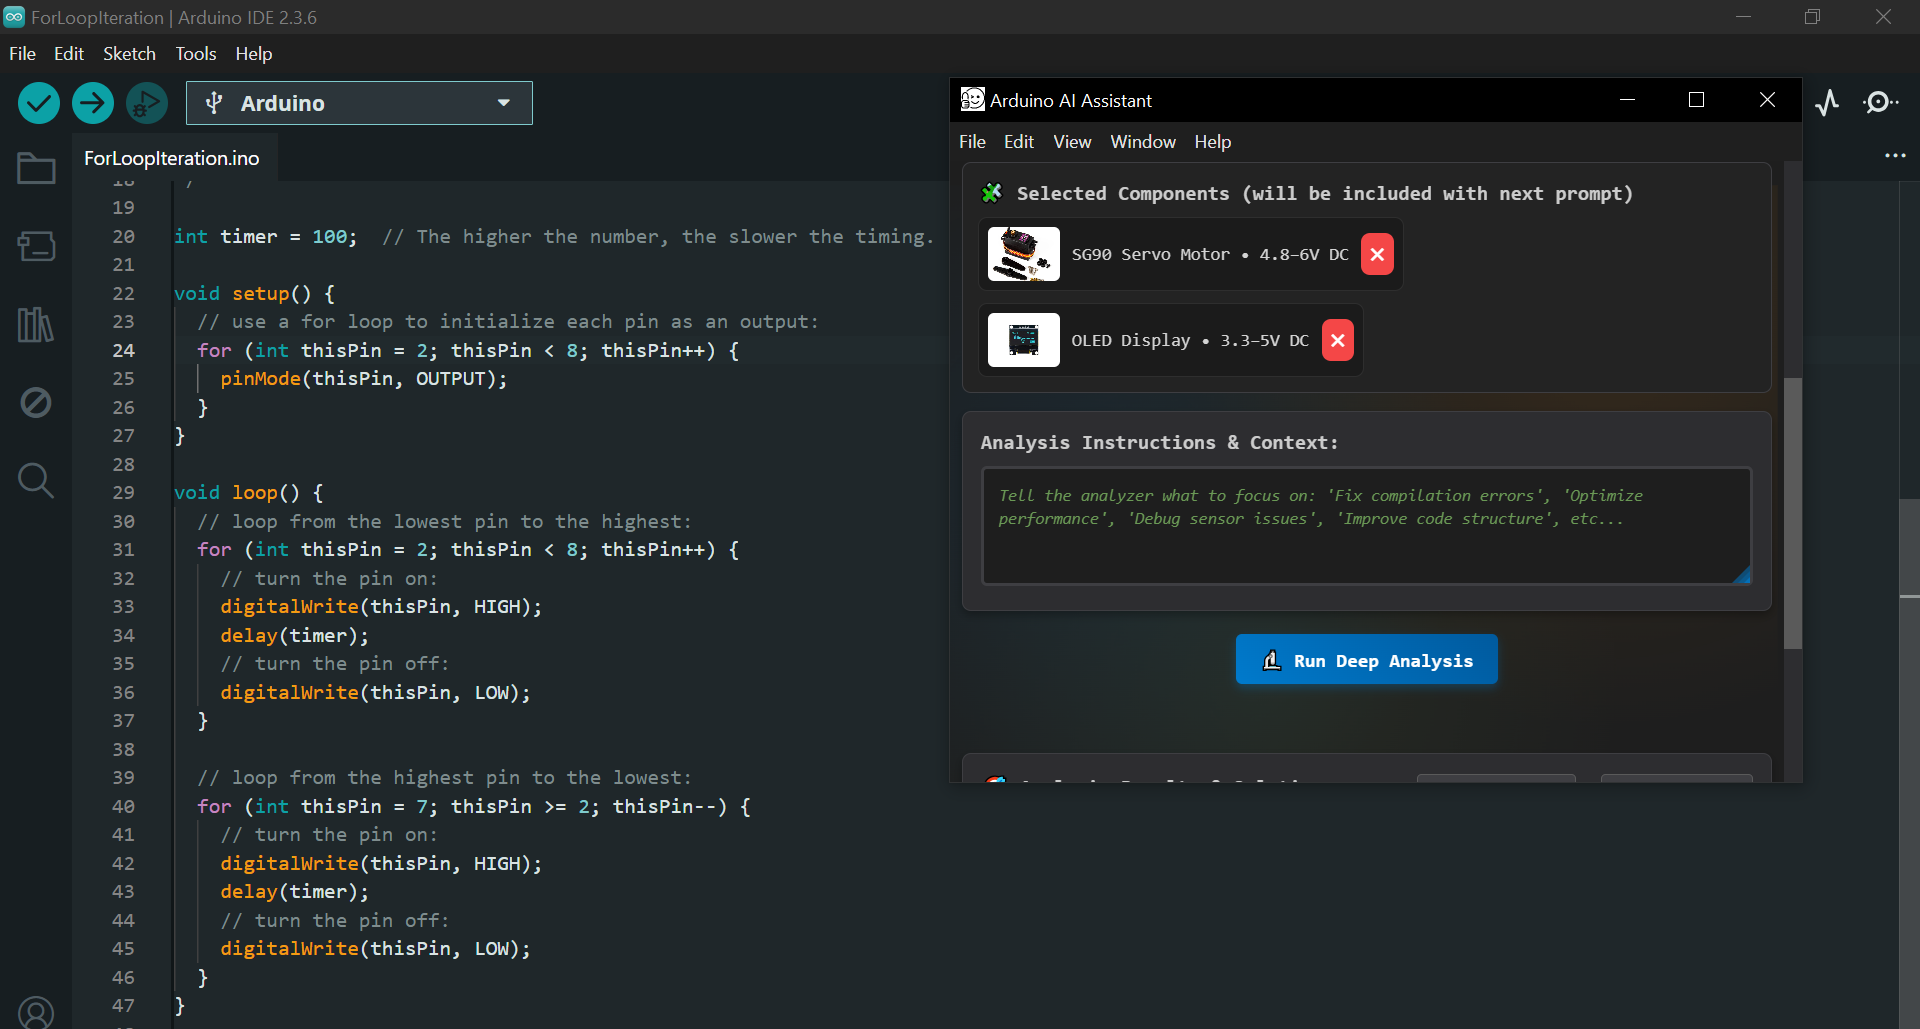
Task: Click the 'int timer = 100;' code line
Action: pyautogui.click(x=265, y=237)
